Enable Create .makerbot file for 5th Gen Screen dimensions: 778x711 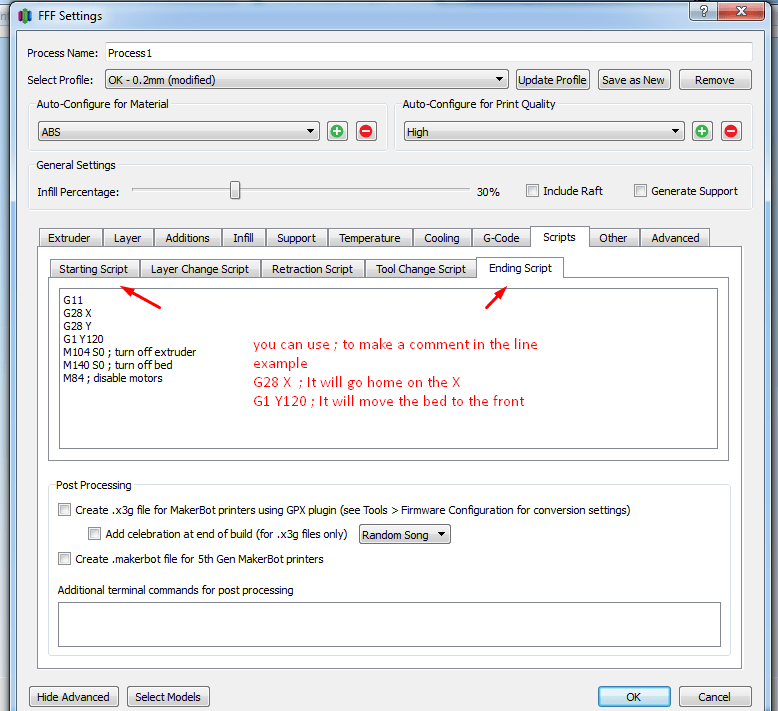point(65,559)
